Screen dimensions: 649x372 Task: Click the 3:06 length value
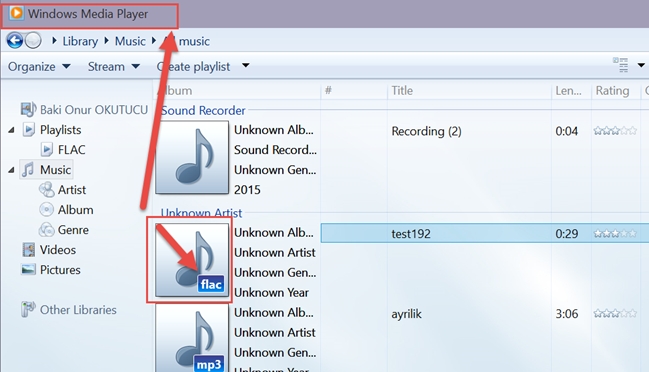(567, 314)
